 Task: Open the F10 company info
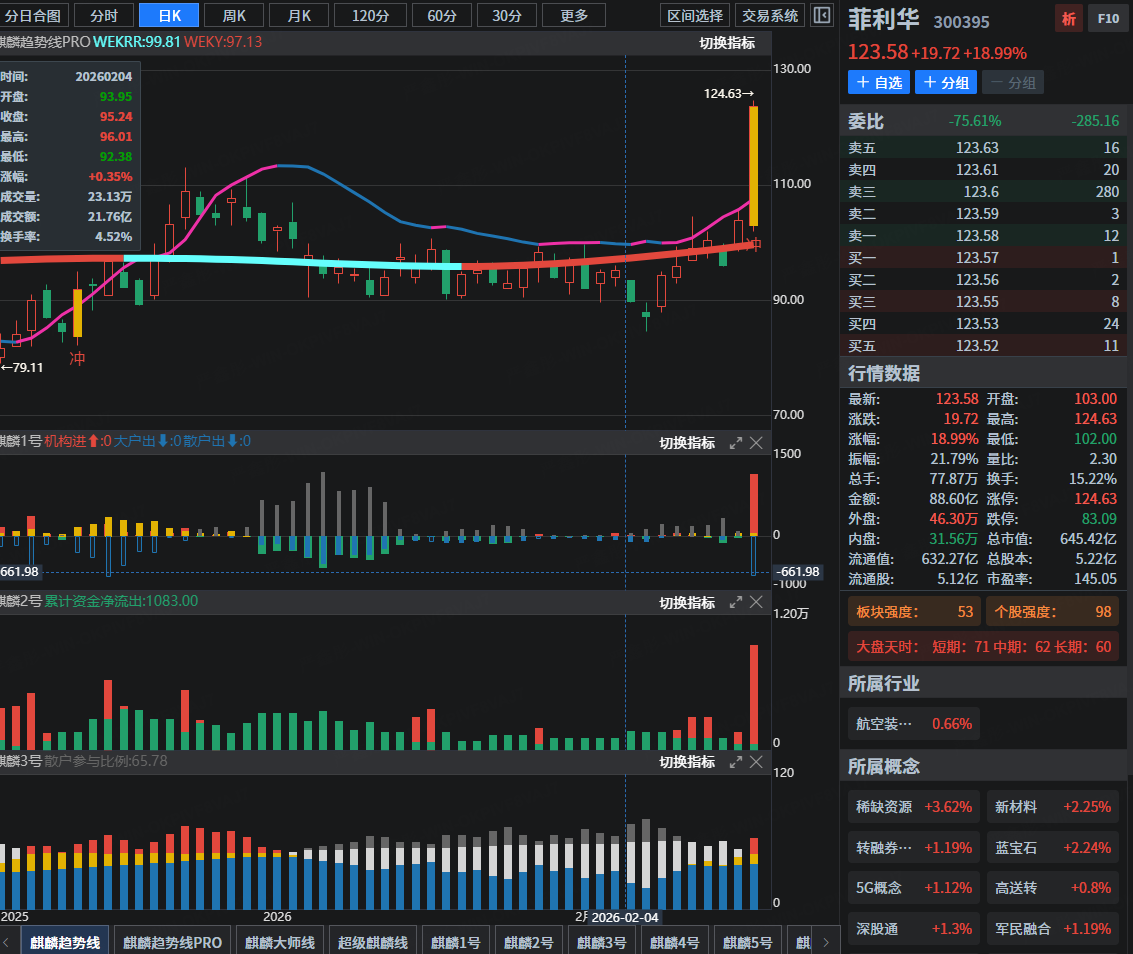(1108, 18)
